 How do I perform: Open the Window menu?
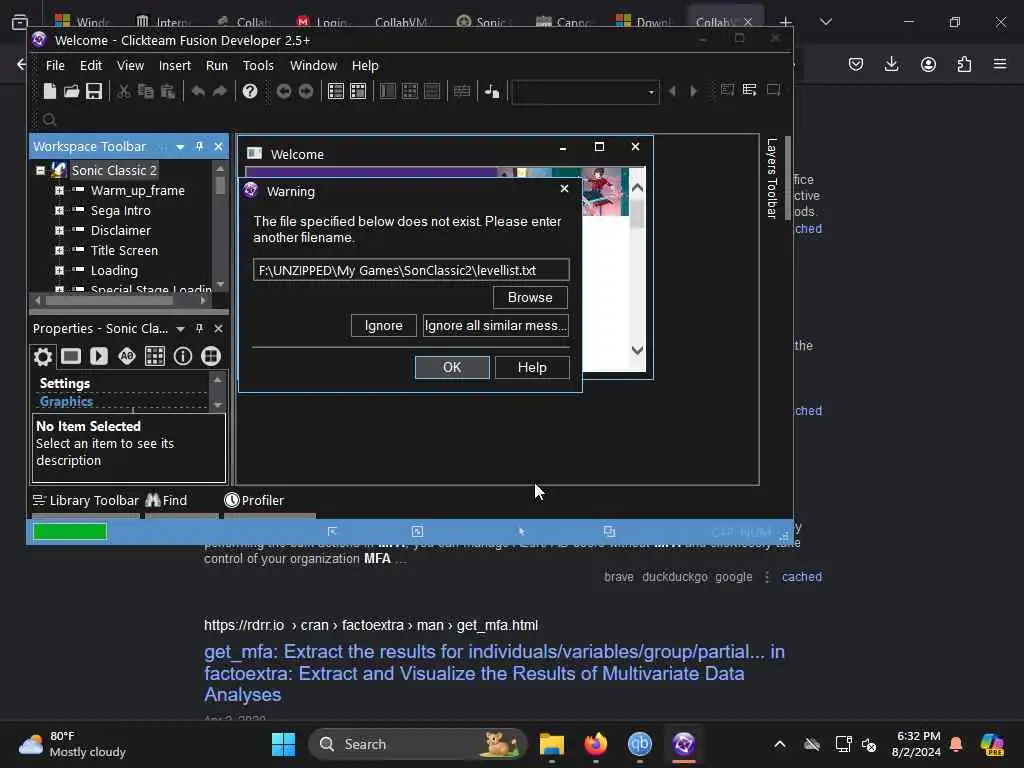[x=313, y=65]
